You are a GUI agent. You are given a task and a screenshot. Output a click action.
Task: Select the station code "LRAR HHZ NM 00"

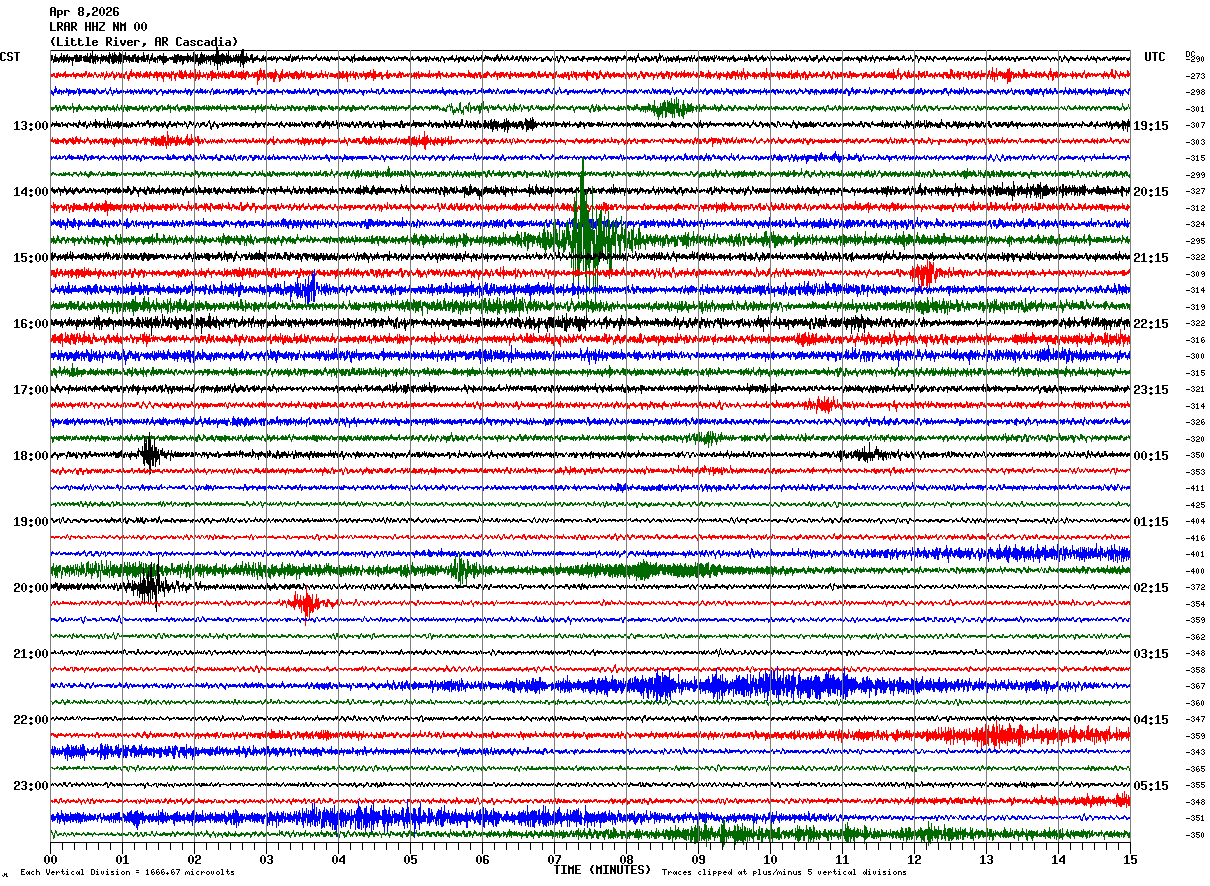point(98,27)
